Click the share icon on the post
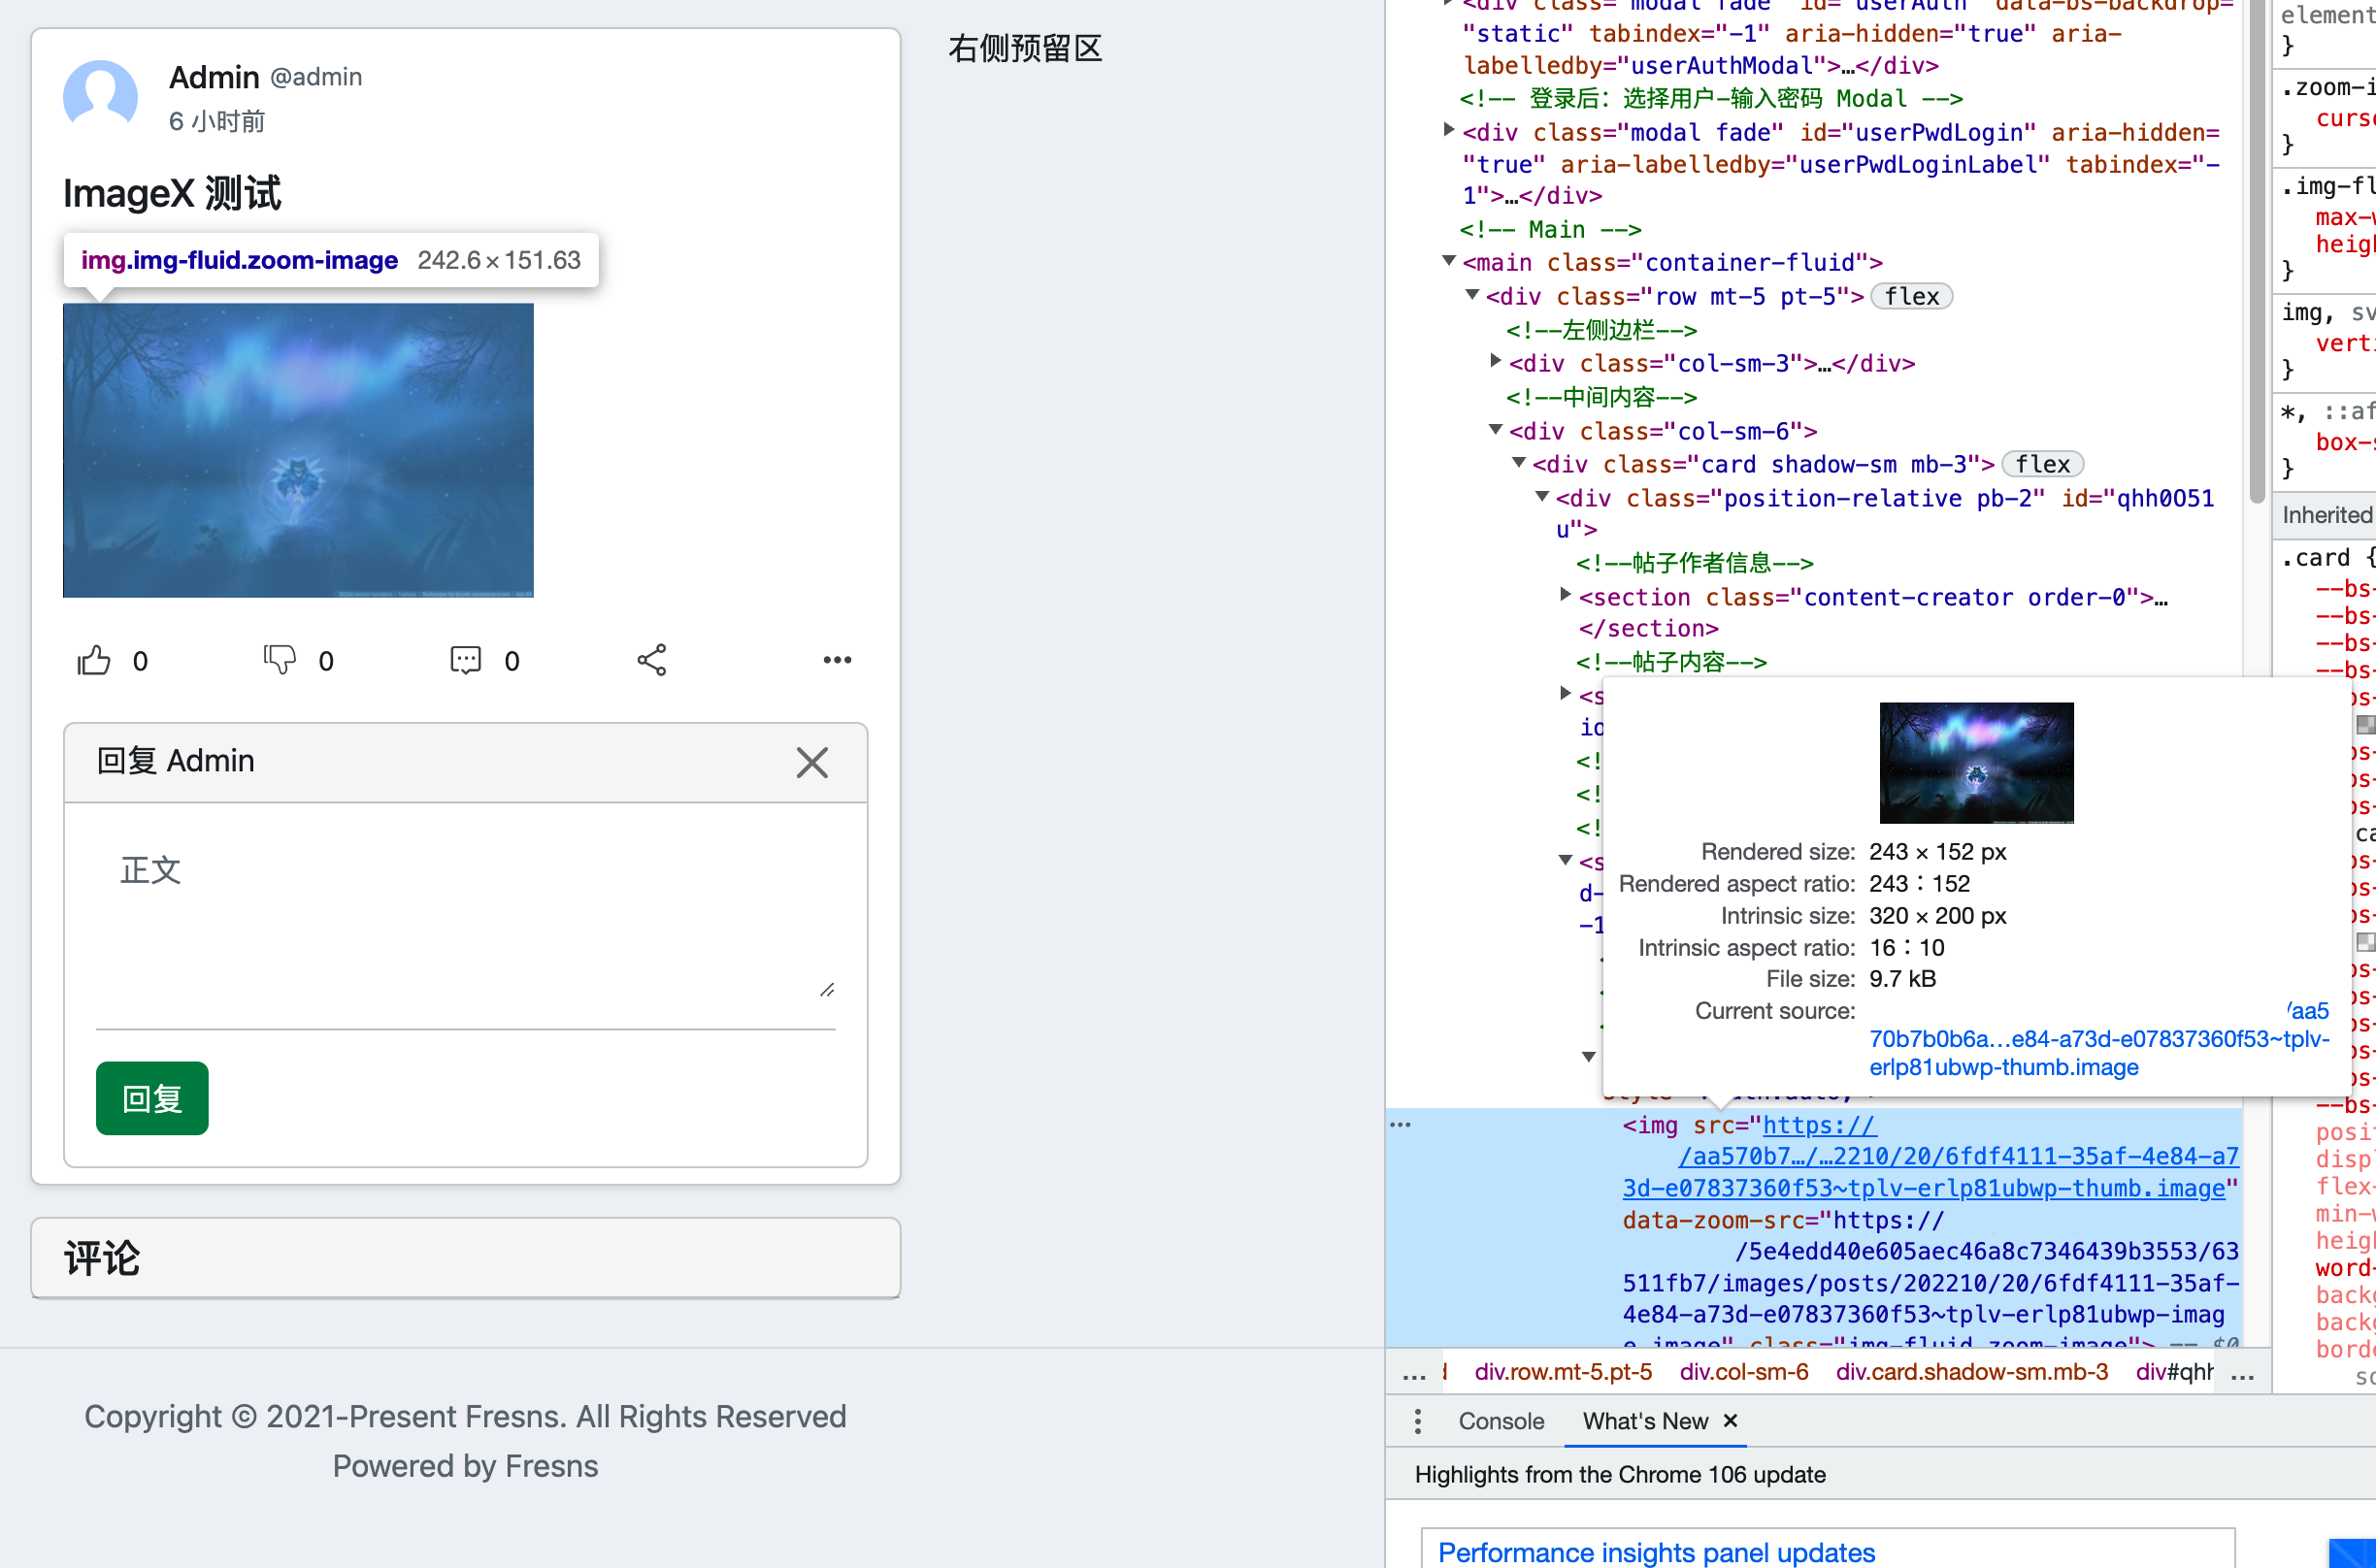2376x1568 pixels. click(652, 660)
